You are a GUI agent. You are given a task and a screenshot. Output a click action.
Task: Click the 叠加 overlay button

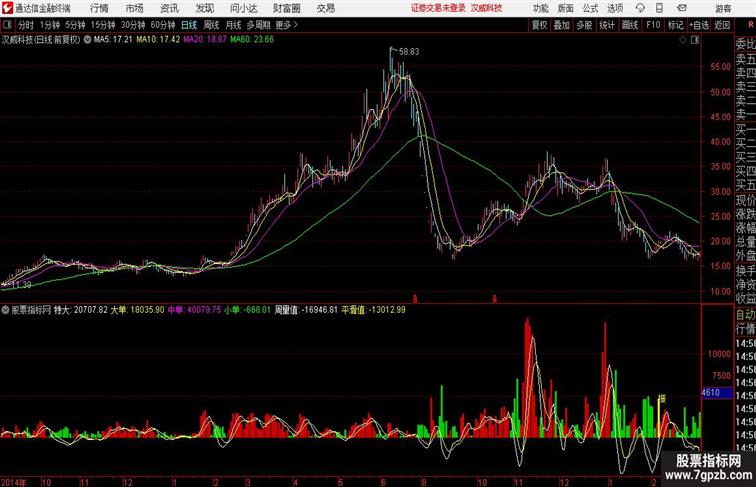562,25
